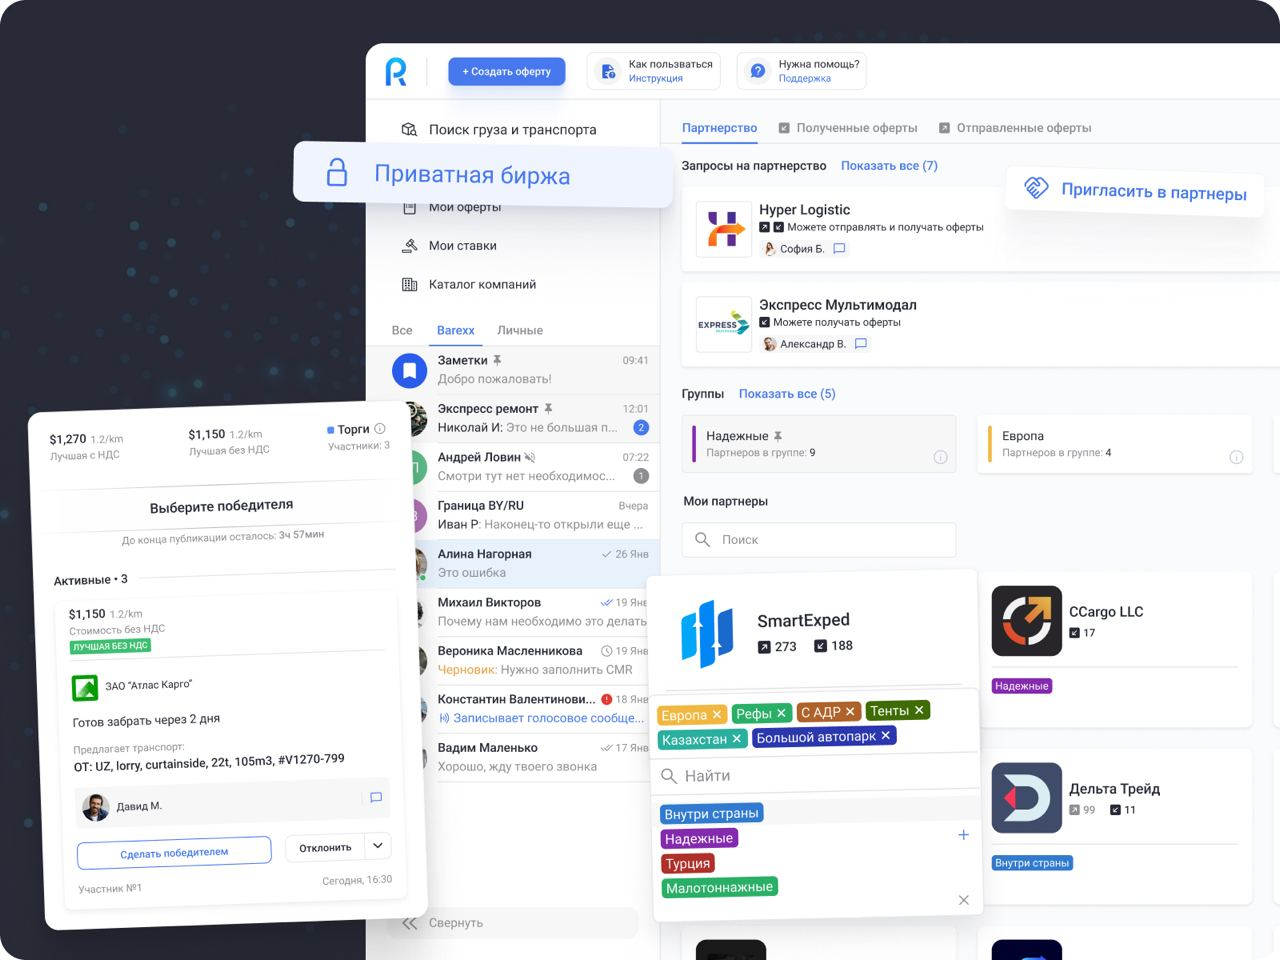The height and width of the screenshot is (960, 1280).
Task: Click the cargo search box icon
Action: tap(409, 129)
